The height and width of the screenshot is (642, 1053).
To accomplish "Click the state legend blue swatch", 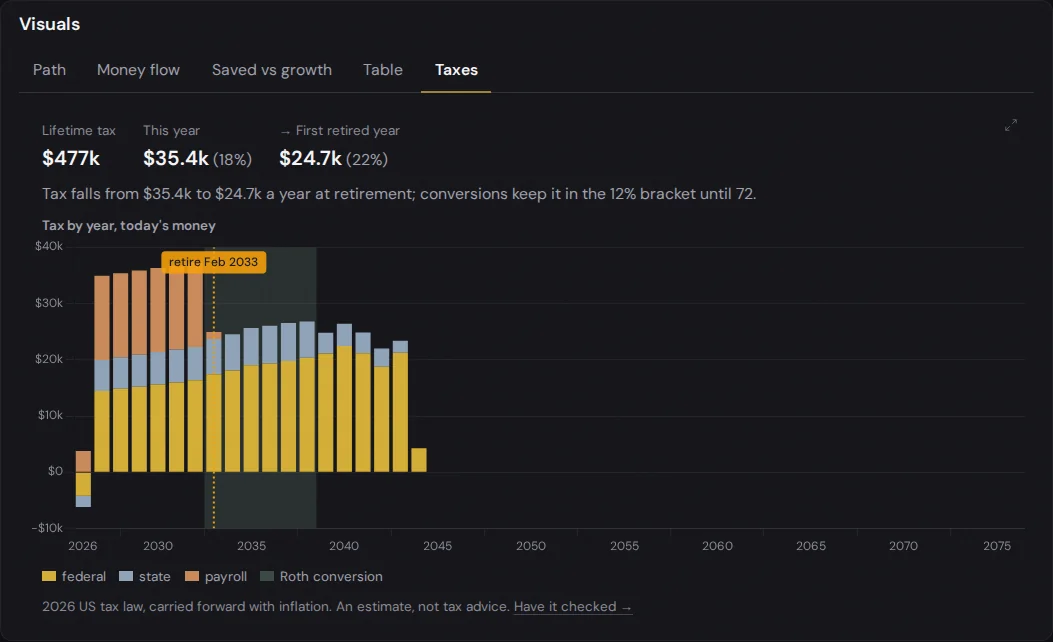I will point(126,576).
